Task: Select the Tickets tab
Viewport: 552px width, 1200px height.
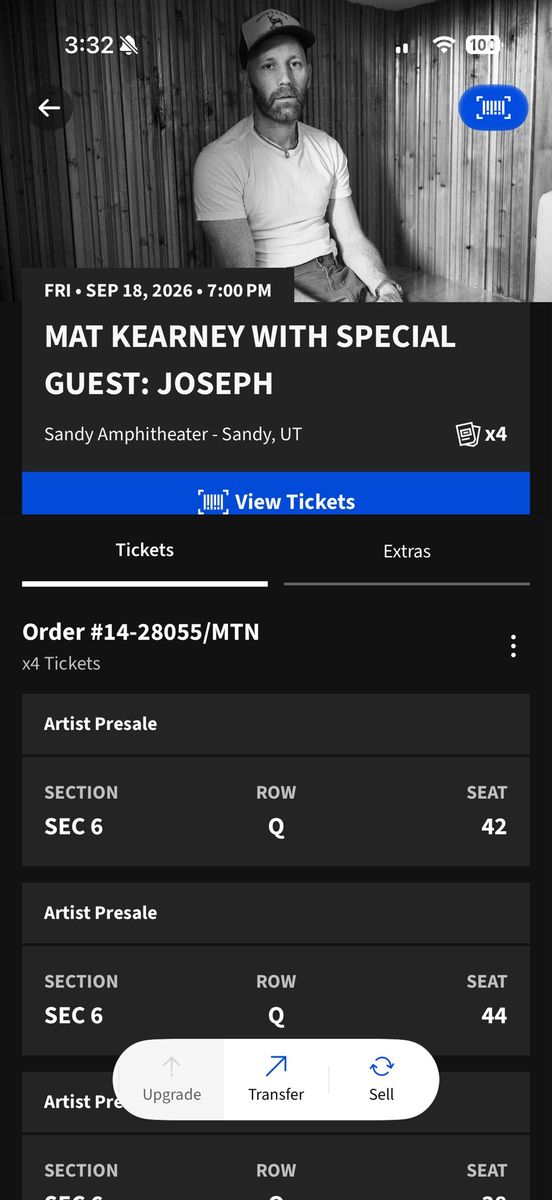Action: click(x=145, y=550)
